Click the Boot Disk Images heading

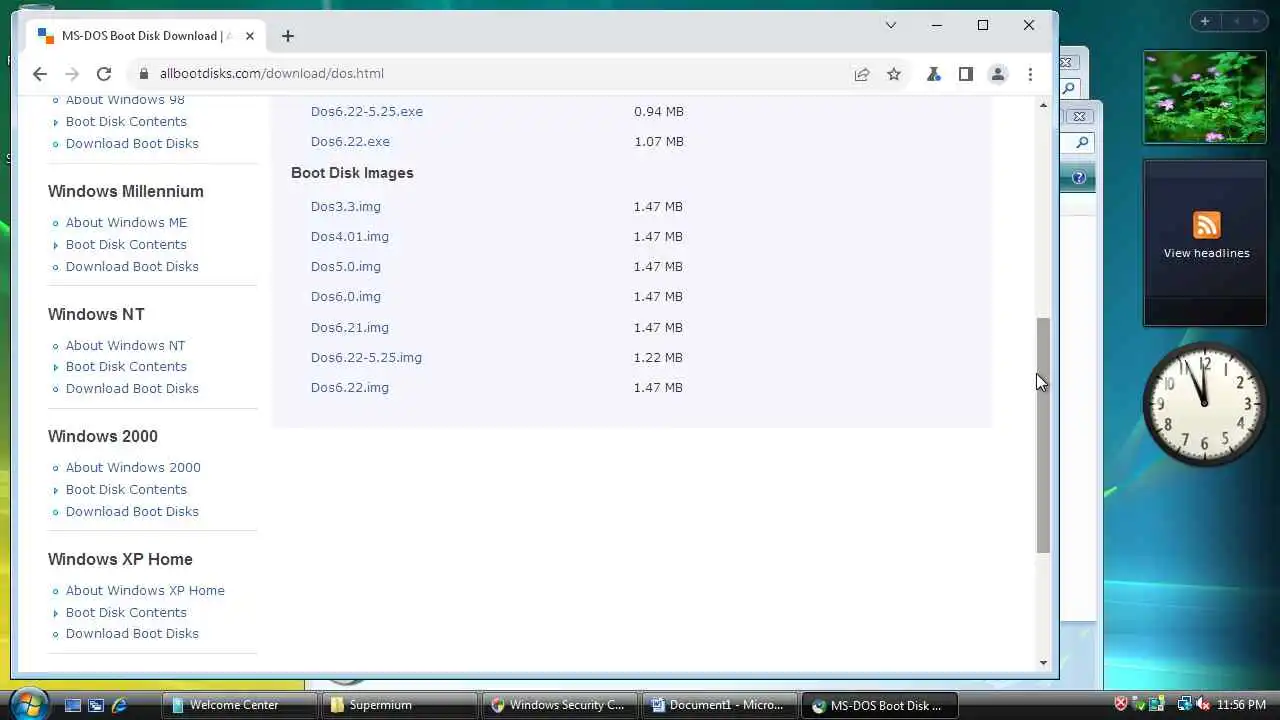[352, 173]
